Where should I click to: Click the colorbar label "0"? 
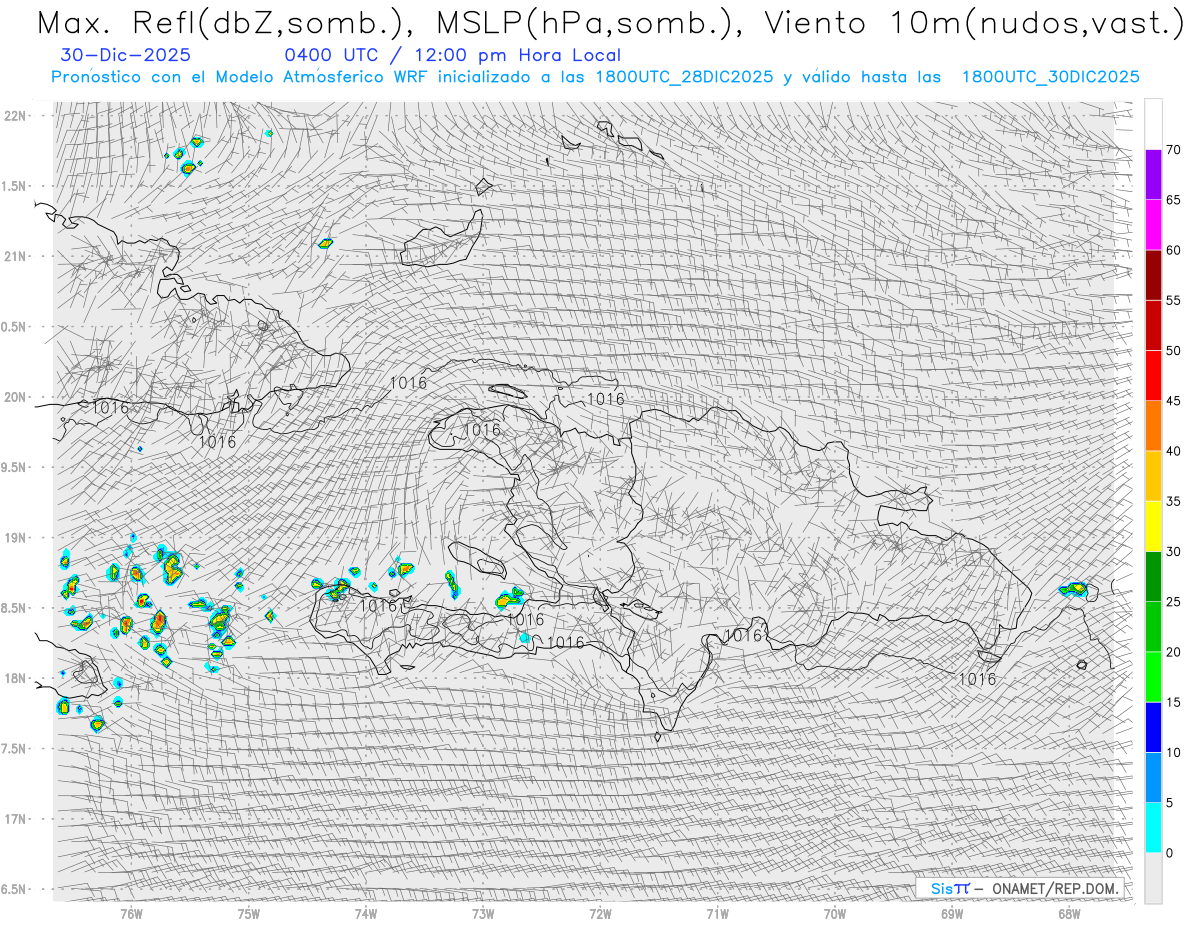pos(1170,853)
